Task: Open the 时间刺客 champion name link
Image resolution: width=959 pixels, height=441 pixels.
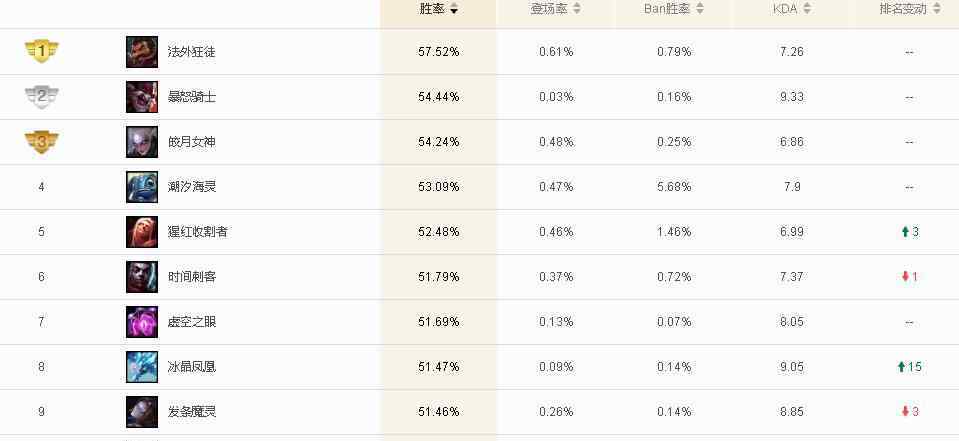Action: [192, 277]
